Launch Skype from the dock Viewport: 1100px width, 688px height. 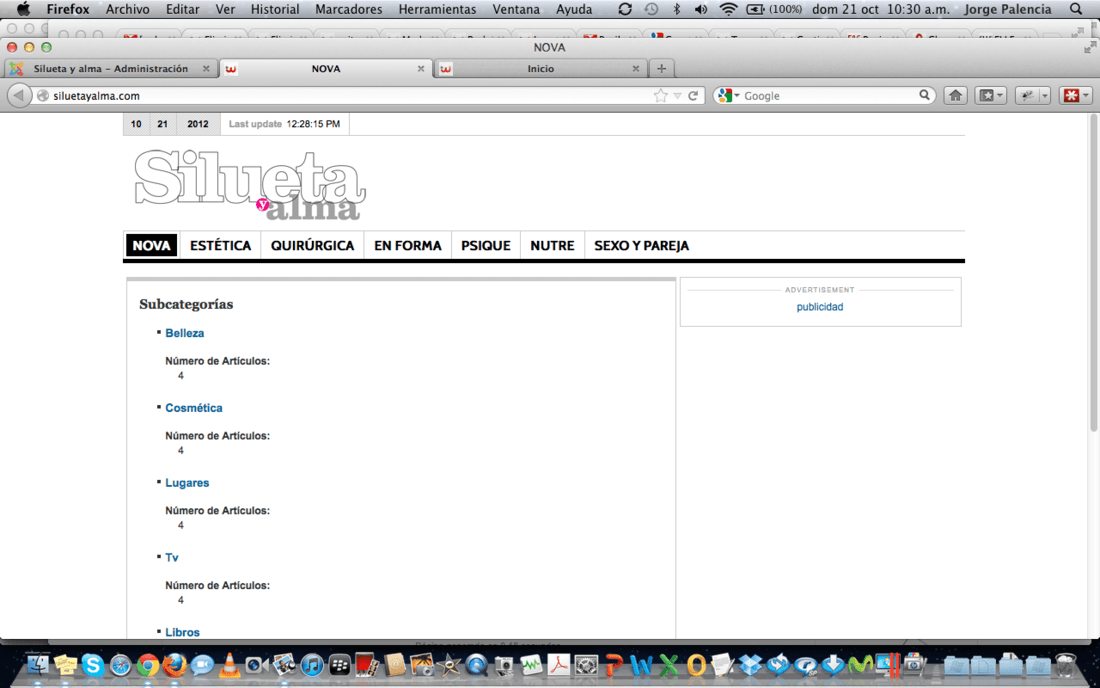tap(93, 663)
